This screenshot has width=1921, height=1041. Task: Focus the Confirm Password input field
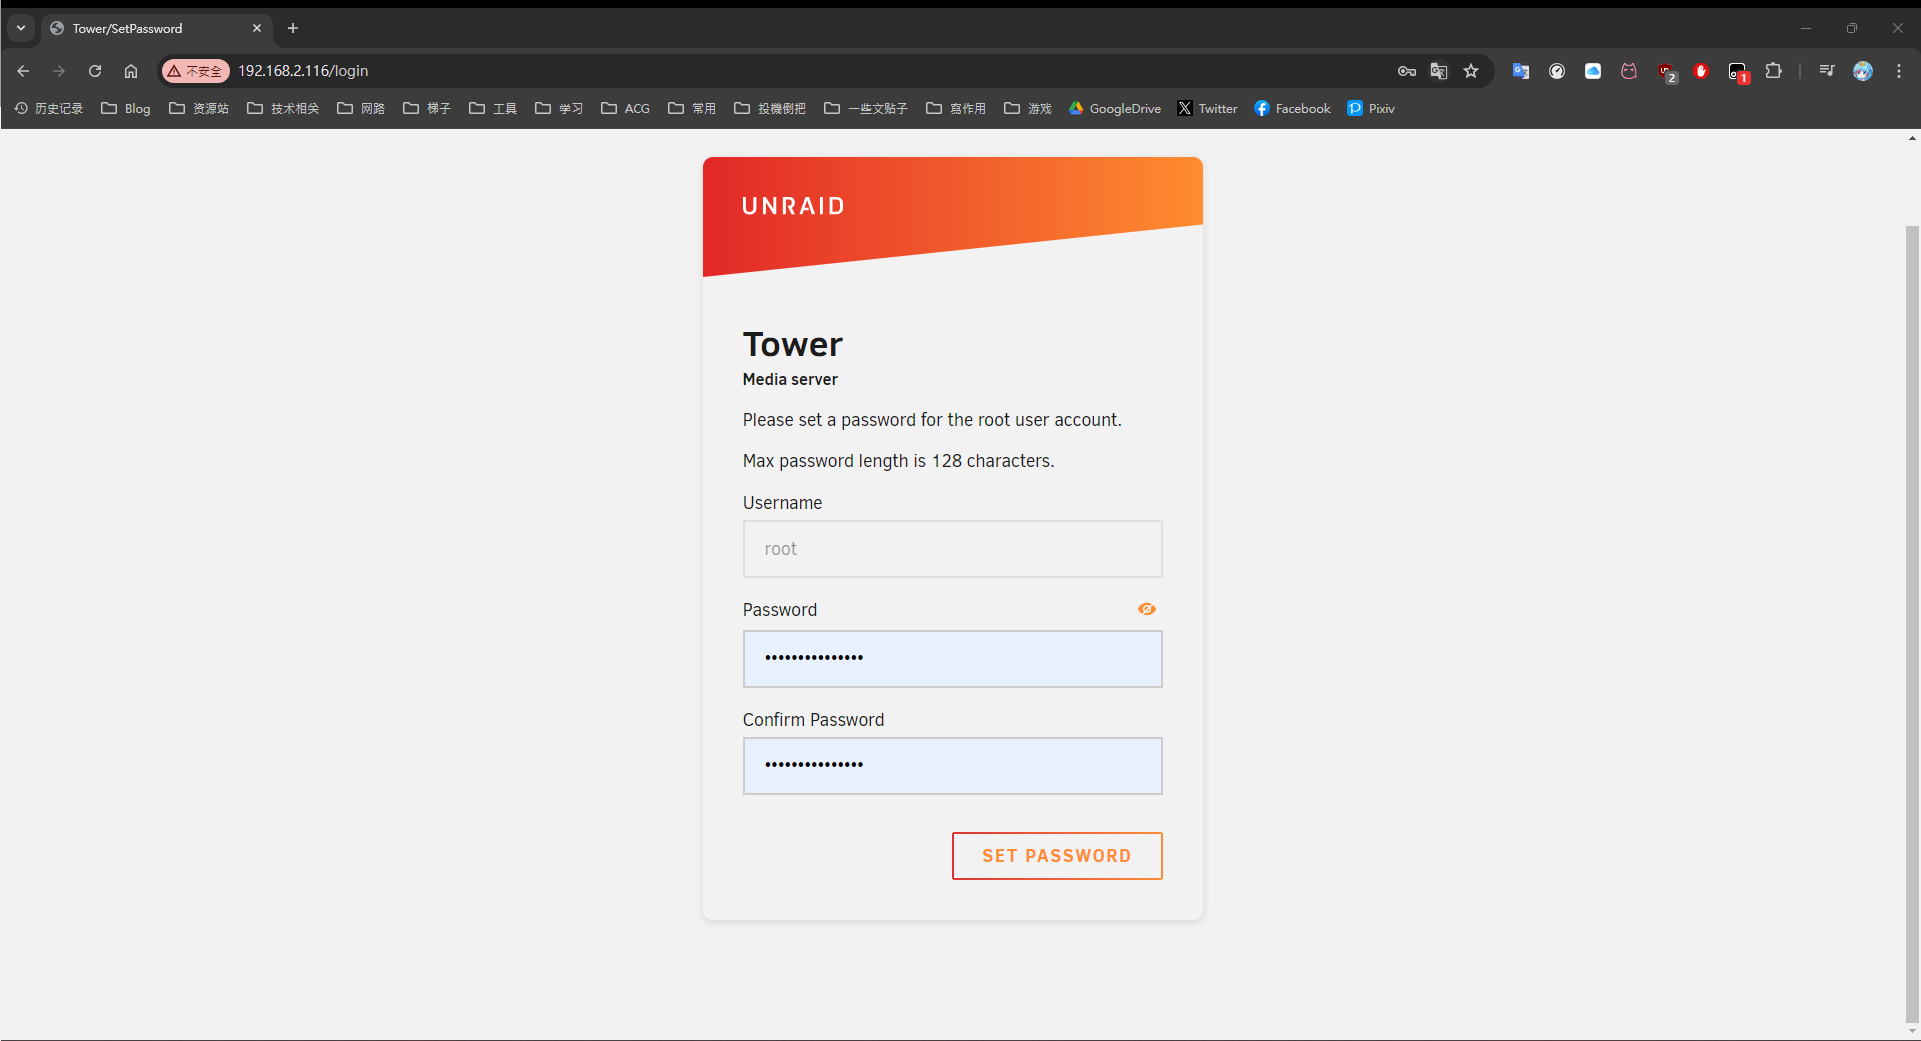pyautogui.click(x=952, y=766)
